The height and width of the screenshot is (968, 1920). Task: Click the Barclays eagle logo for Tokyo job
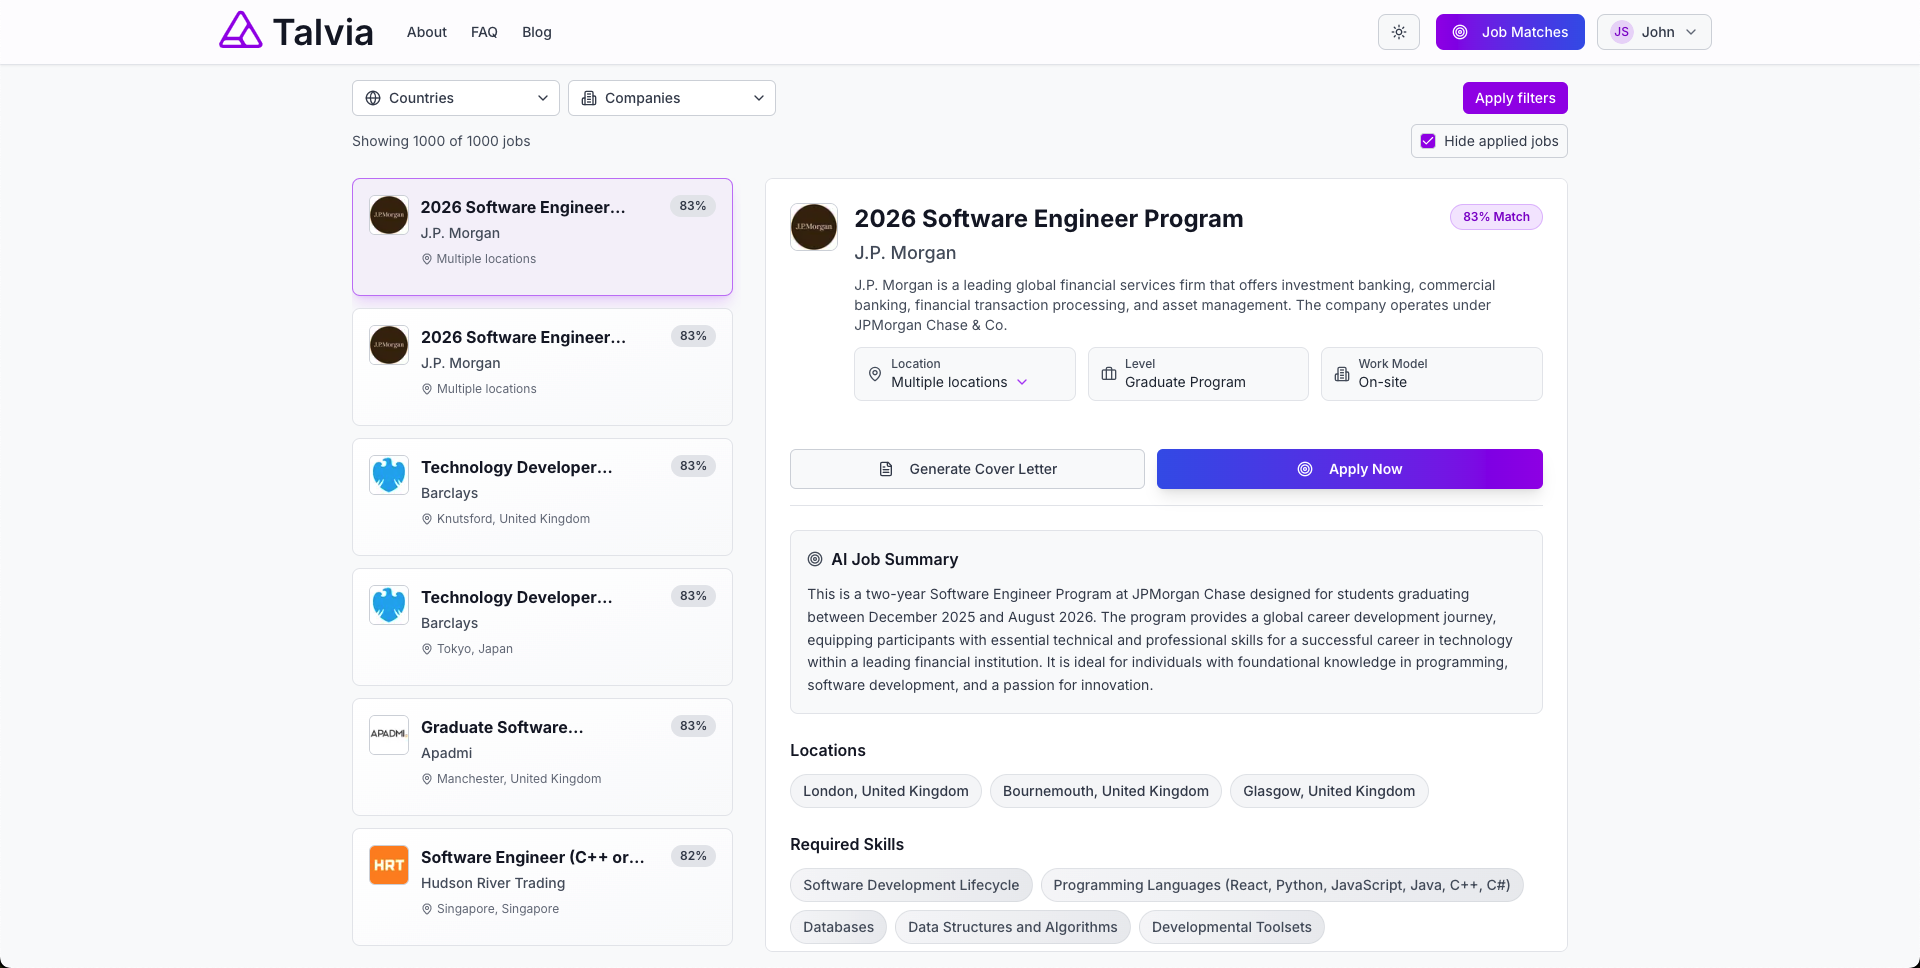click(389, 605)
